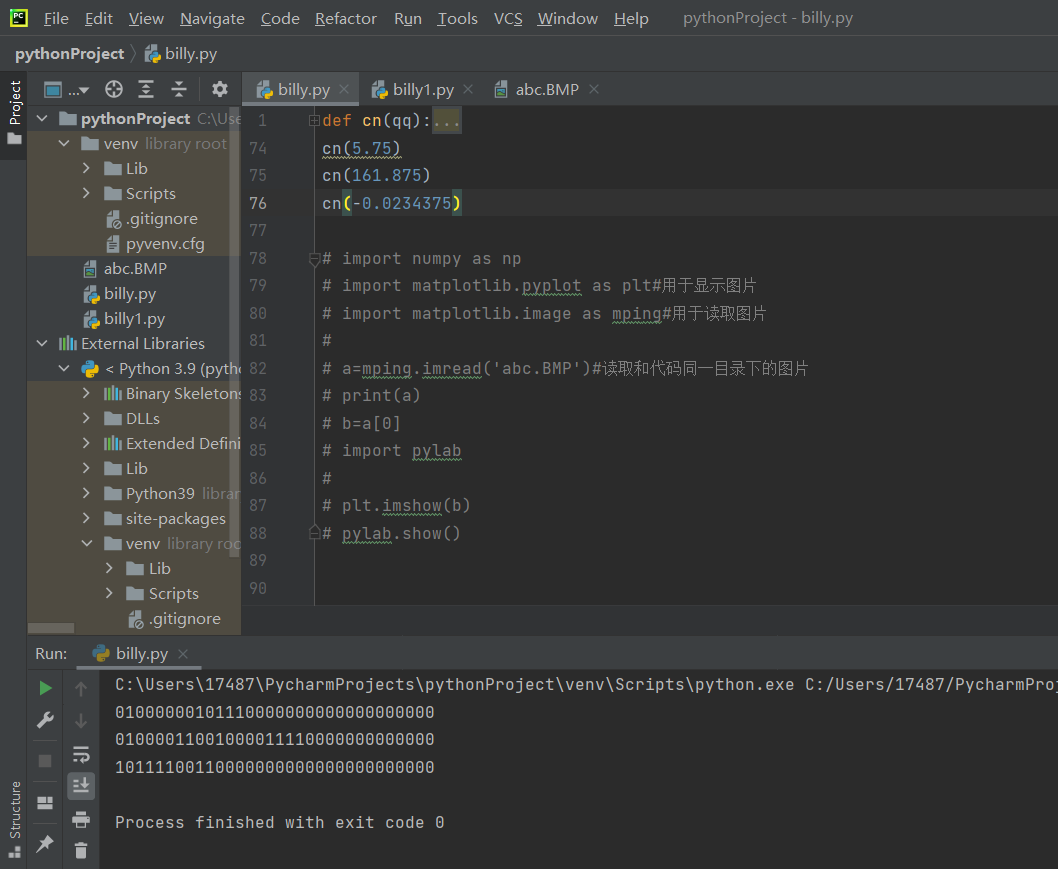
Task: Click the python.exe path link in console
Action: (455, 685)
